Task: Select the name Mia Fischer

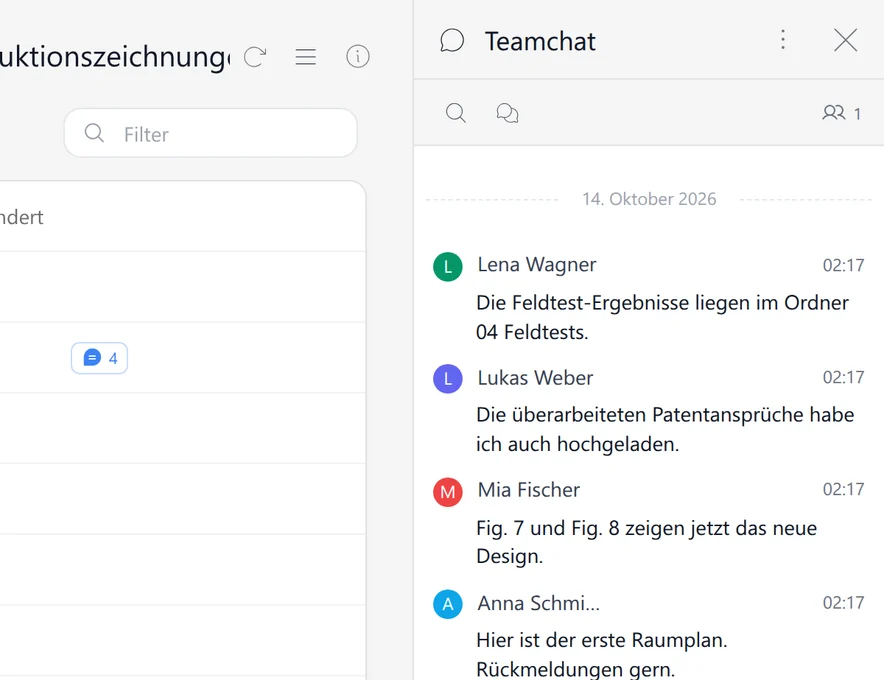Action: [528, 490]
